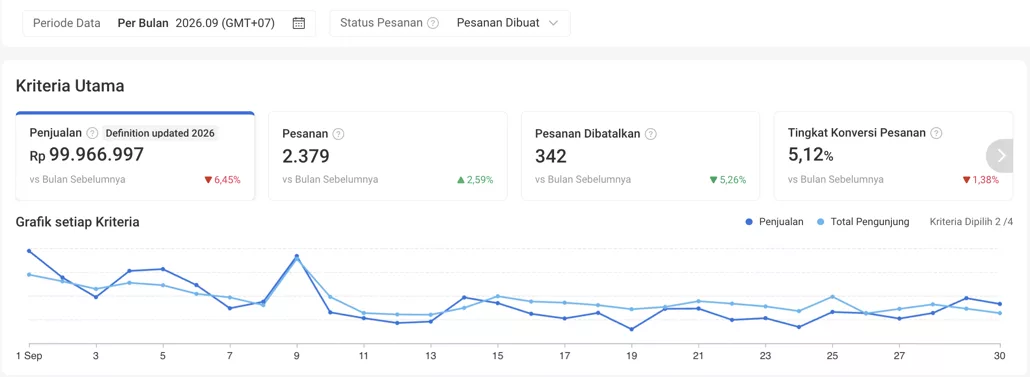Screen dimensions: 1030x377
Task: Click help icon beside Penjualan
Action: (x=92, y=133)
